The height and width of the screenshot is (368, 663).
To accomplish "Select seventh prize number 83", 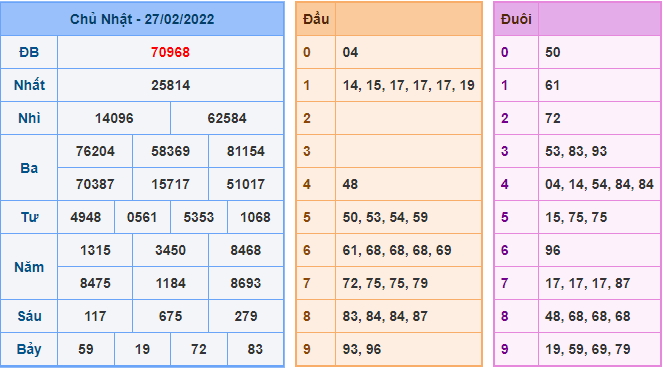I will point(255,349).
